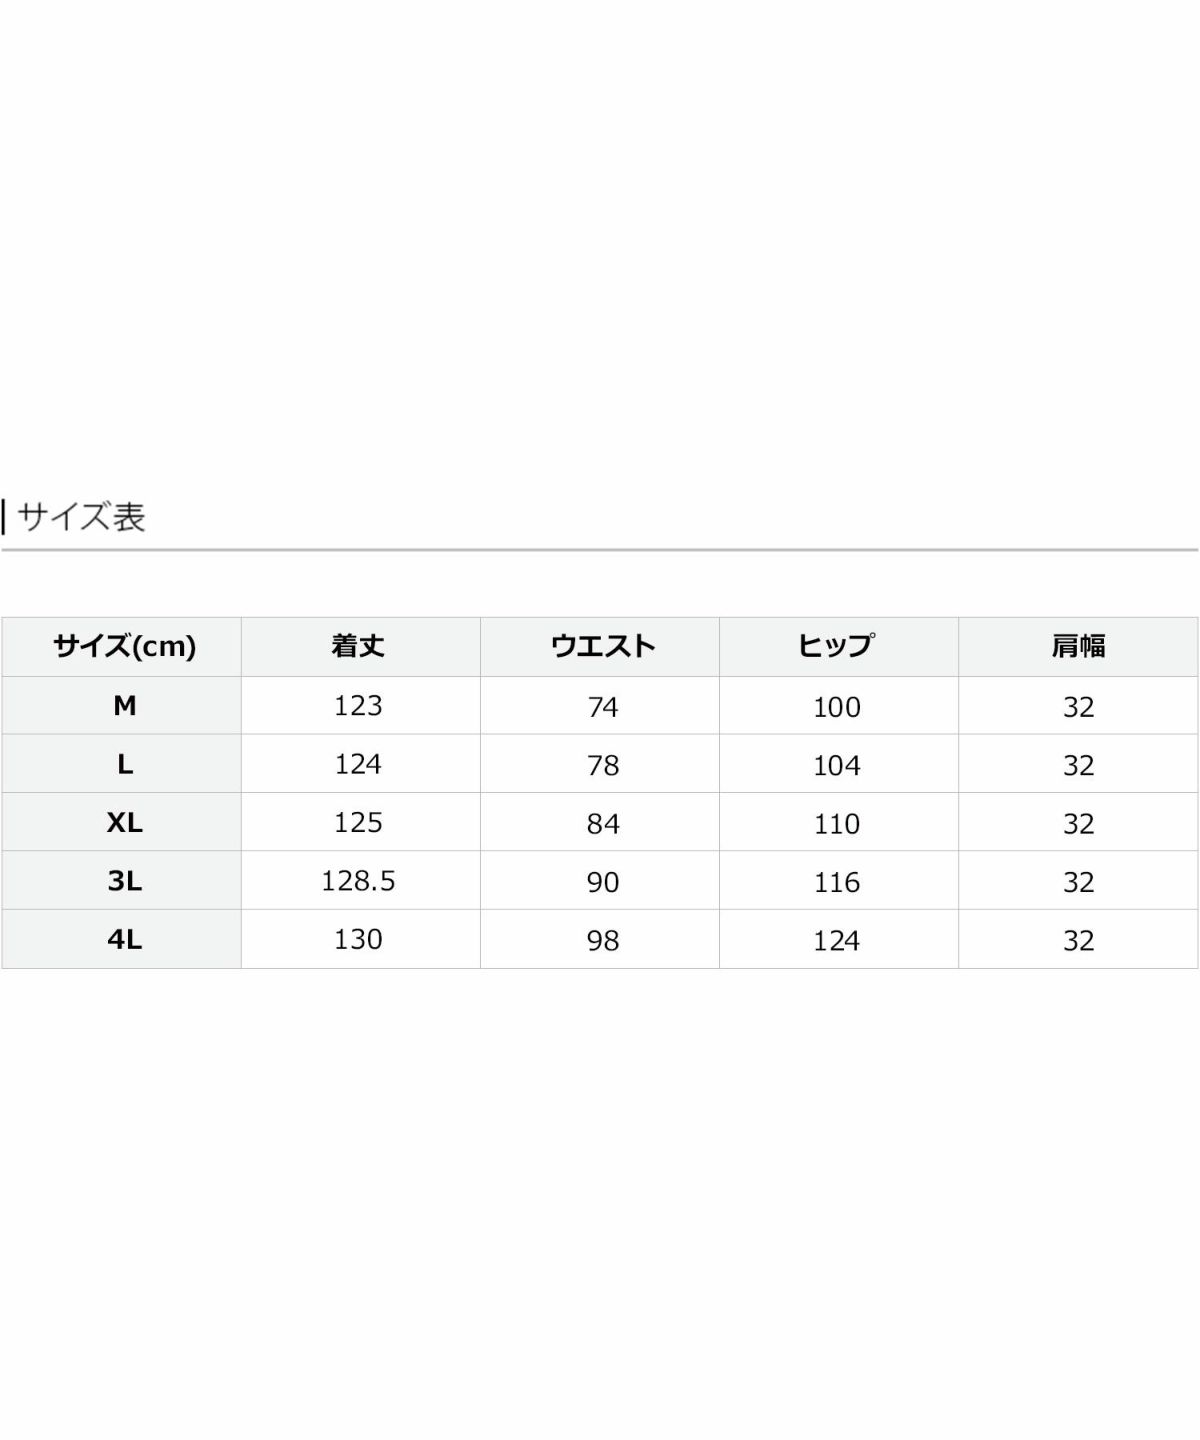
Task: Click the サイズ表 section heading
Action: (82, 517)
